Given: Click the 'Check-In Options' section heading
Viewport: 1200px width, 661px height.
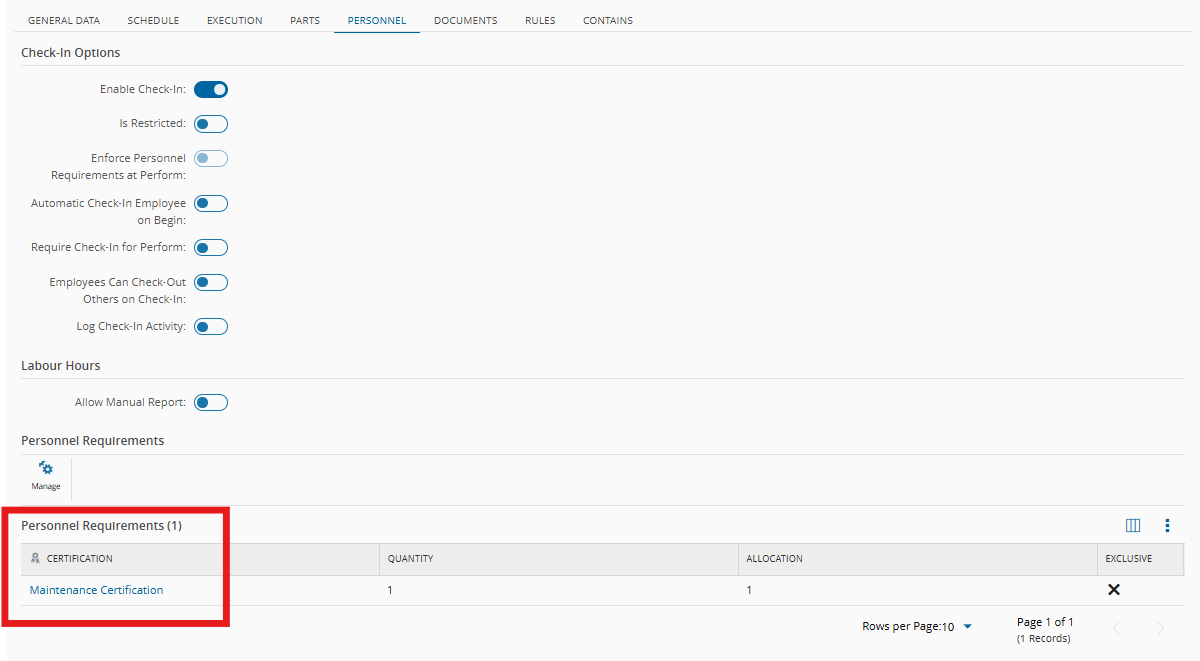Looking at the screenshot, I should click(71, 53).
